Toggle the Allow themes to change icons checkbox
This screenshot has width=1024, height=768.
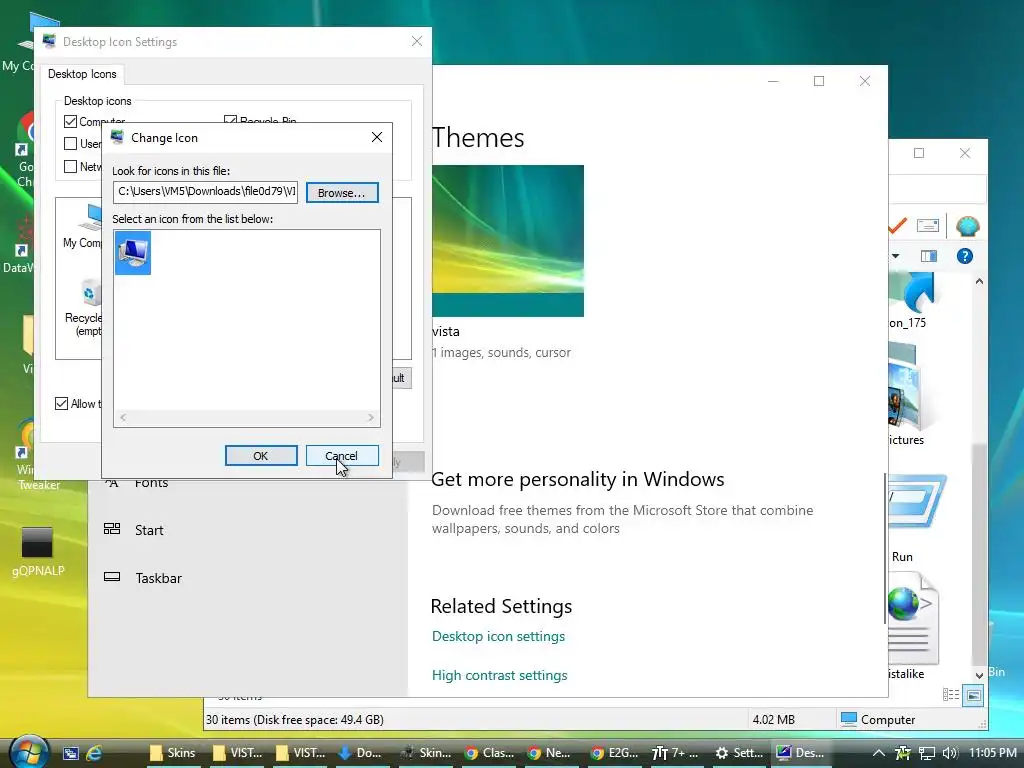(61, 404)
